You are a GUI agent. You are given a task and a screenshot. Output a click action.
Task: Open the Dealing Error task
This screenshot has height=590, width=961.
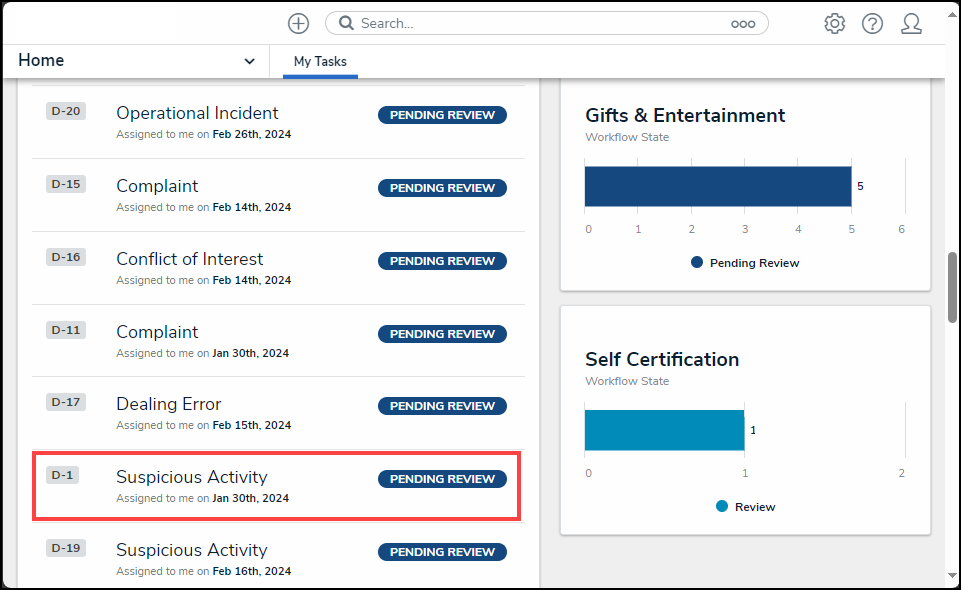[168, 404]
